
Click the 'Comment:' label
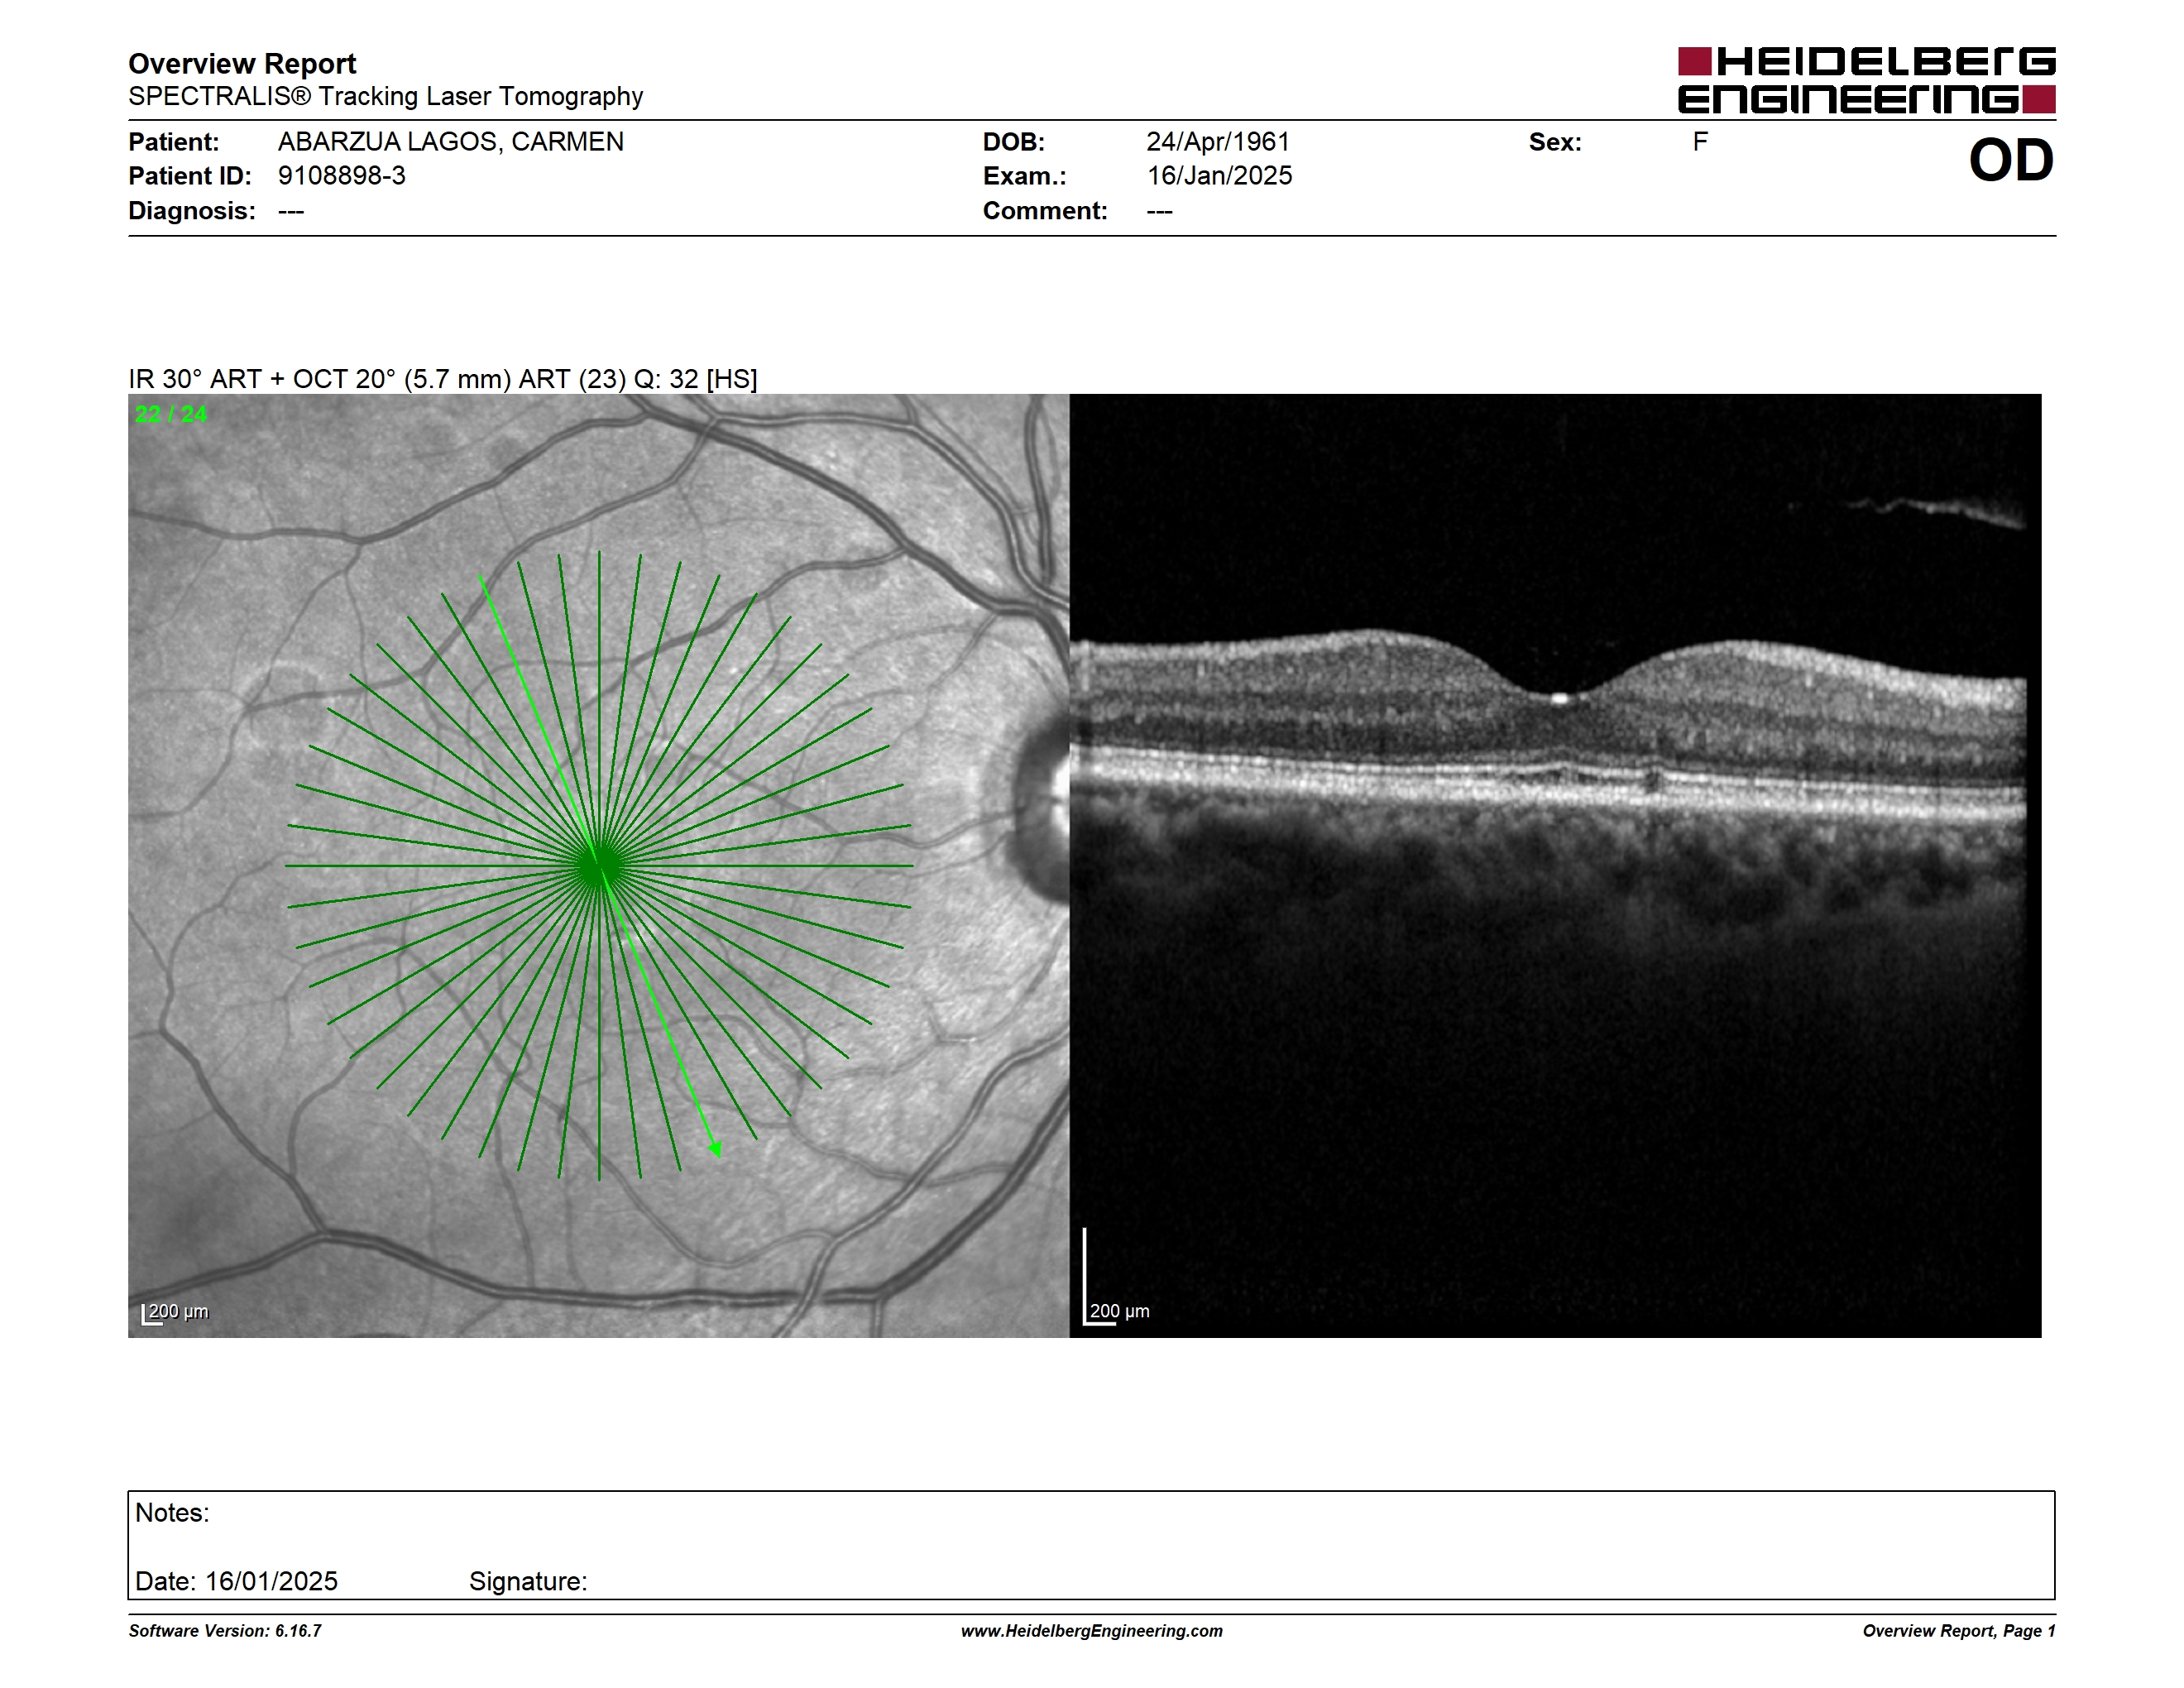[1044, 211]
